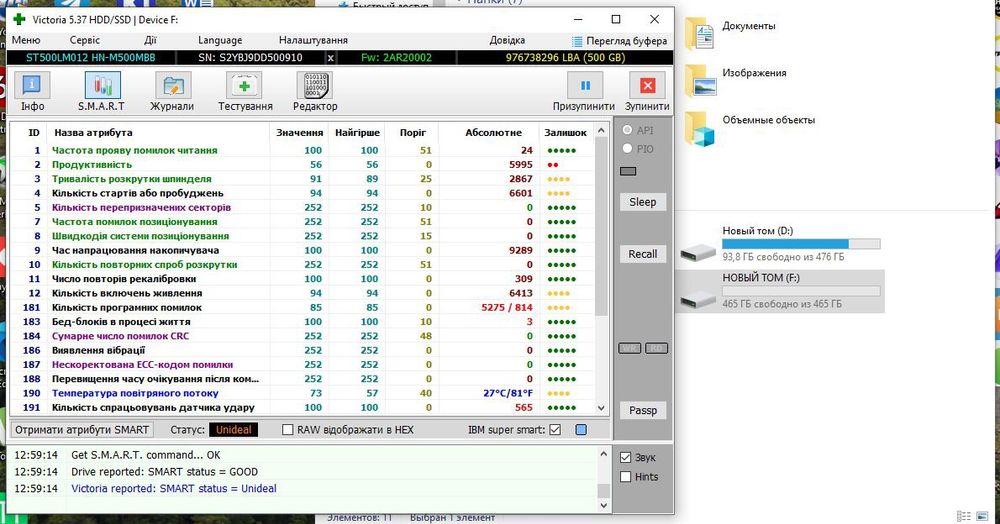Click the model name ST500LM012 HN-M500MBB
The height and width of the screenshot is (524, 1000).
[x=91, y=58]
